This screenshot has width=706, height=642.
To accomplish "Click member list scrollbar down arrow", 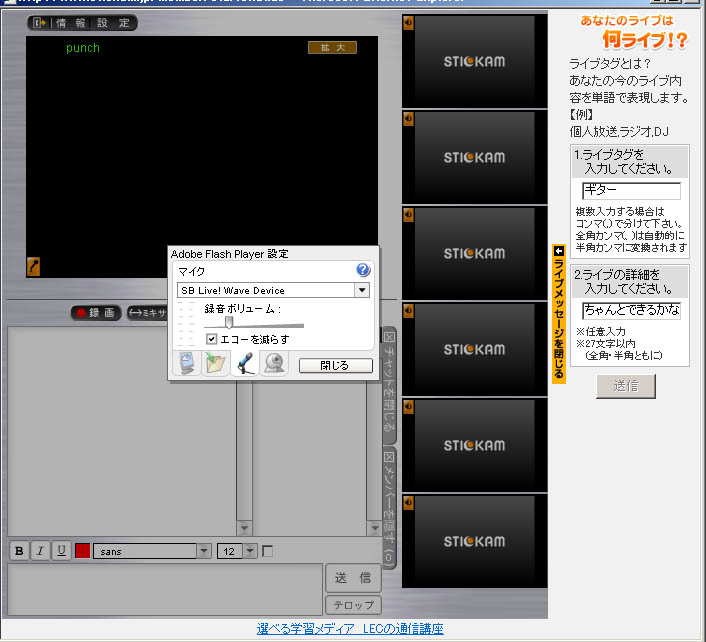I will (374, 528).
